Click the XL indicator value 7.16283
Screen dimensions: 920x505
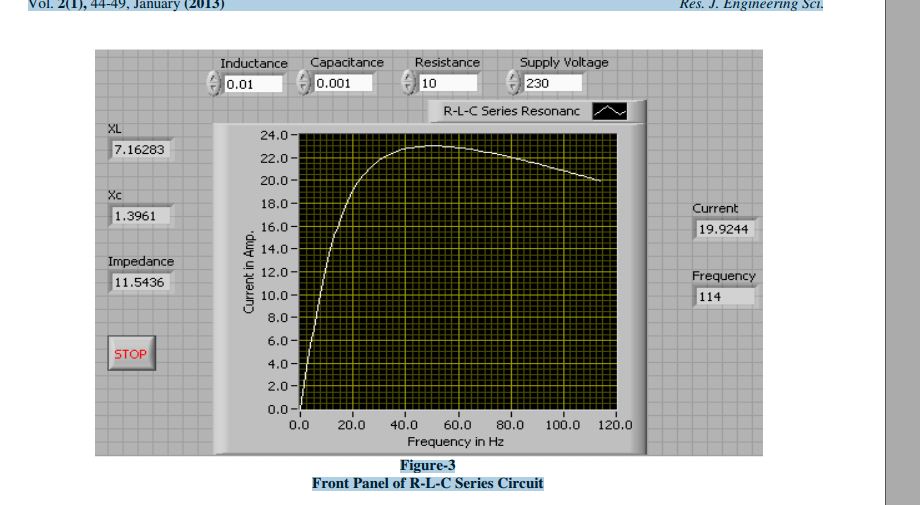(x=140, y=150)
